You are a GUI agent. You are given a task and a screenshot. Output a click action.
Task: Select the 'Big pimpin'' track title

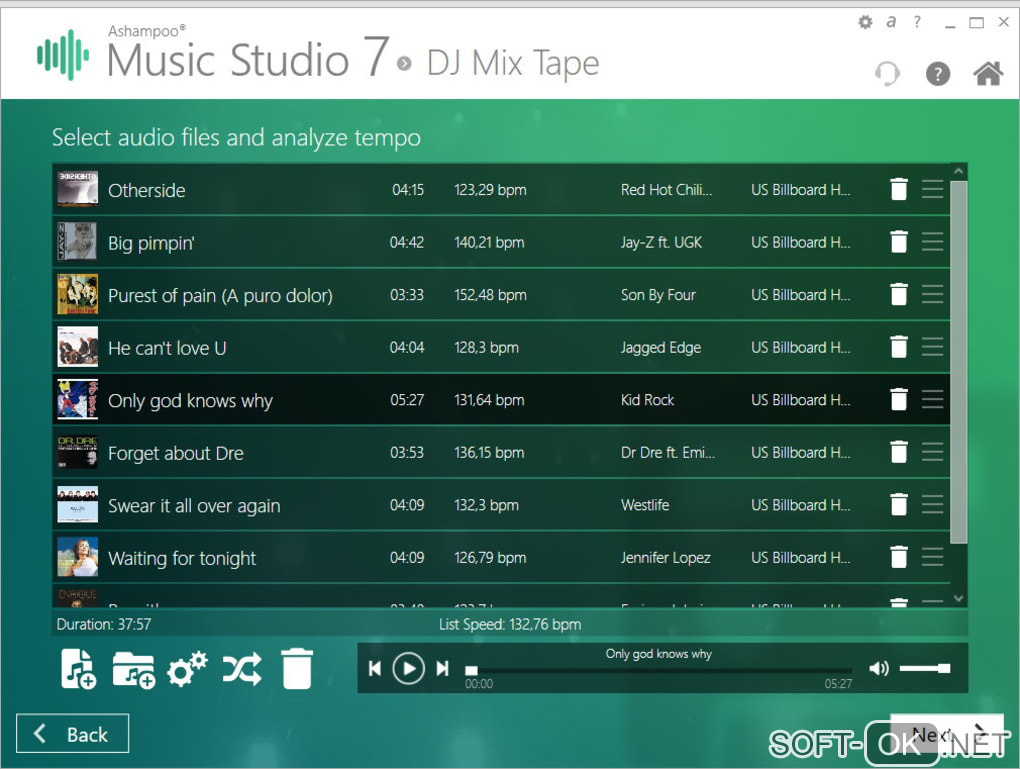click(x=151, y=243)
